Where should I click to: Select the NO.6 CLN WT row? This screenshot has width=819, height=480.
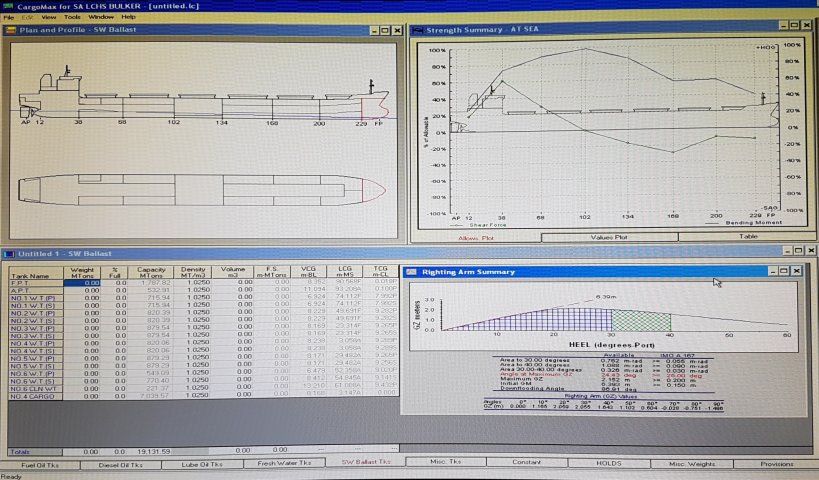tap(36, 389)
